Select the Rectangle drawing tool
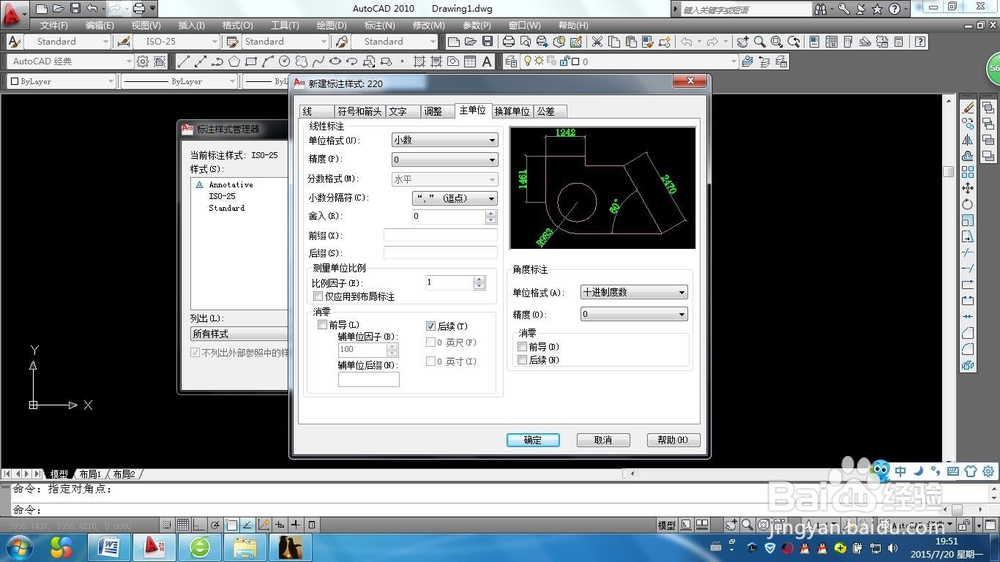The image size is (1000, 562). pos(251,61)
